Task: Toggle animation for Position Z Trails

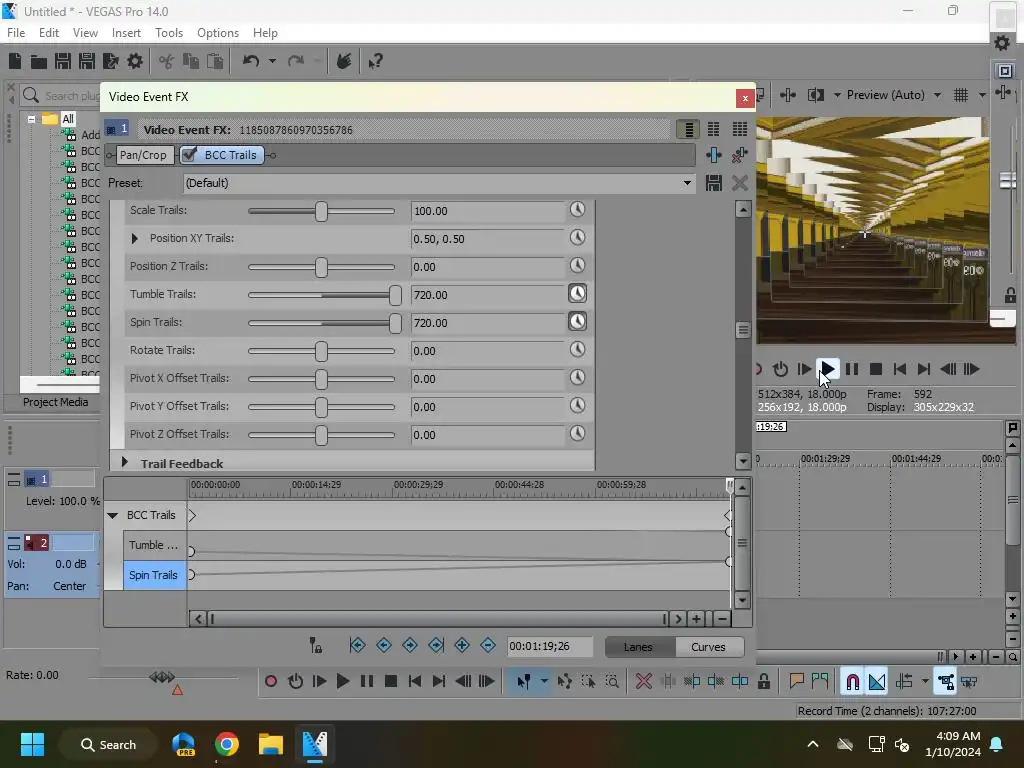Action: [577, 266]
